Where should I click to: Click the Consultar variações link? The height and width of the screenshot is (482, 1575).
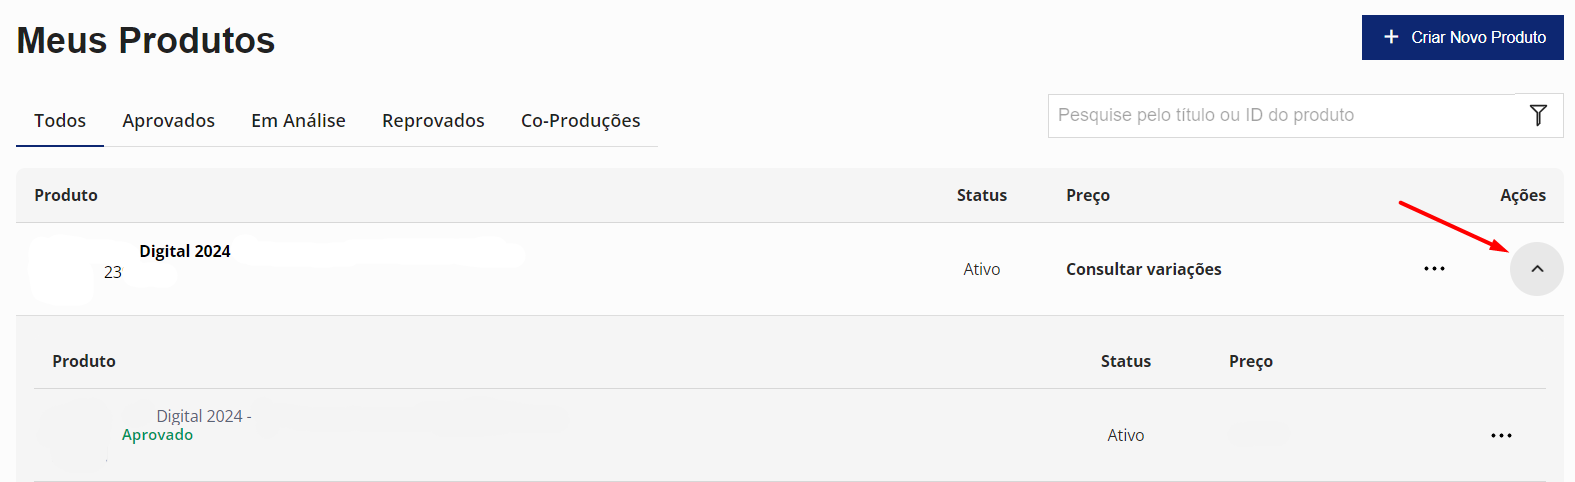pyautogui.click(x=1143, y=269)
